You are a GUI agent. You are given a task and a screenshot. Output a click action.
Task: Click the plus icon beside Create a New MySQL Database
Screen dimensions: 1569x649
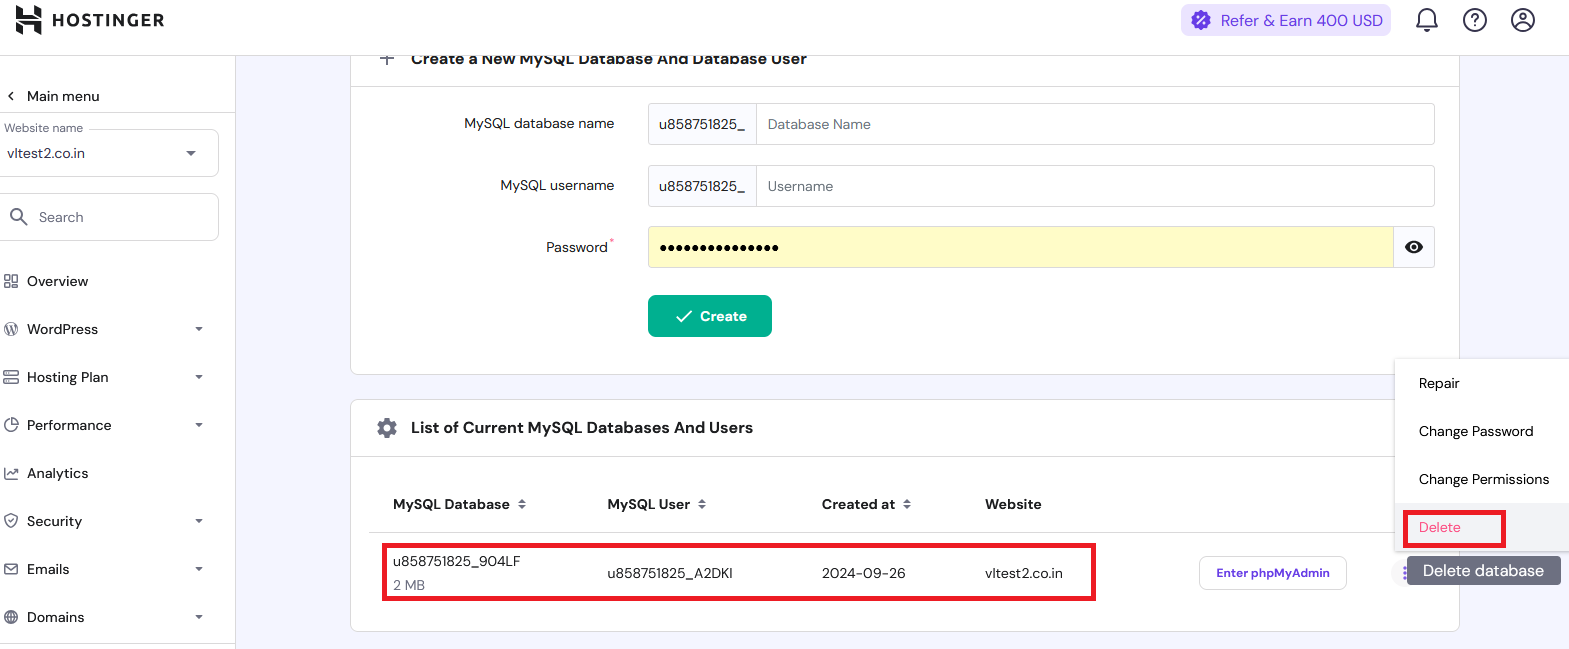pyautogui.click(x=387, y=60)
